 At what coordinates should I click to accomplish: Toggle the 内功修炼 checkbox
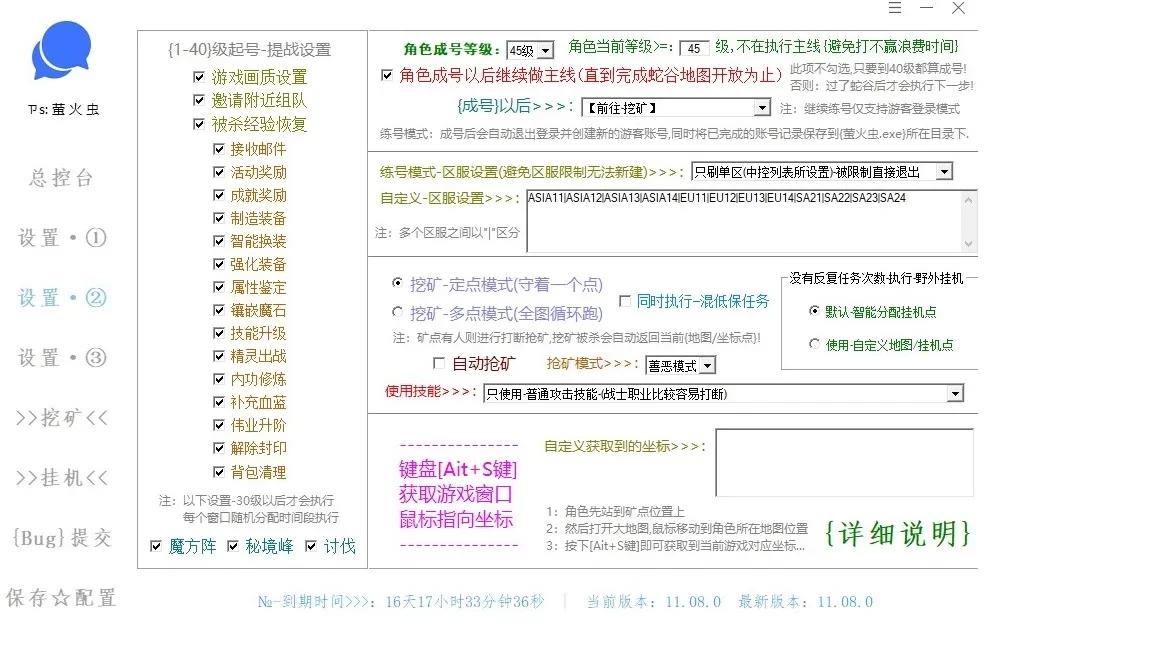click(218, 379)
